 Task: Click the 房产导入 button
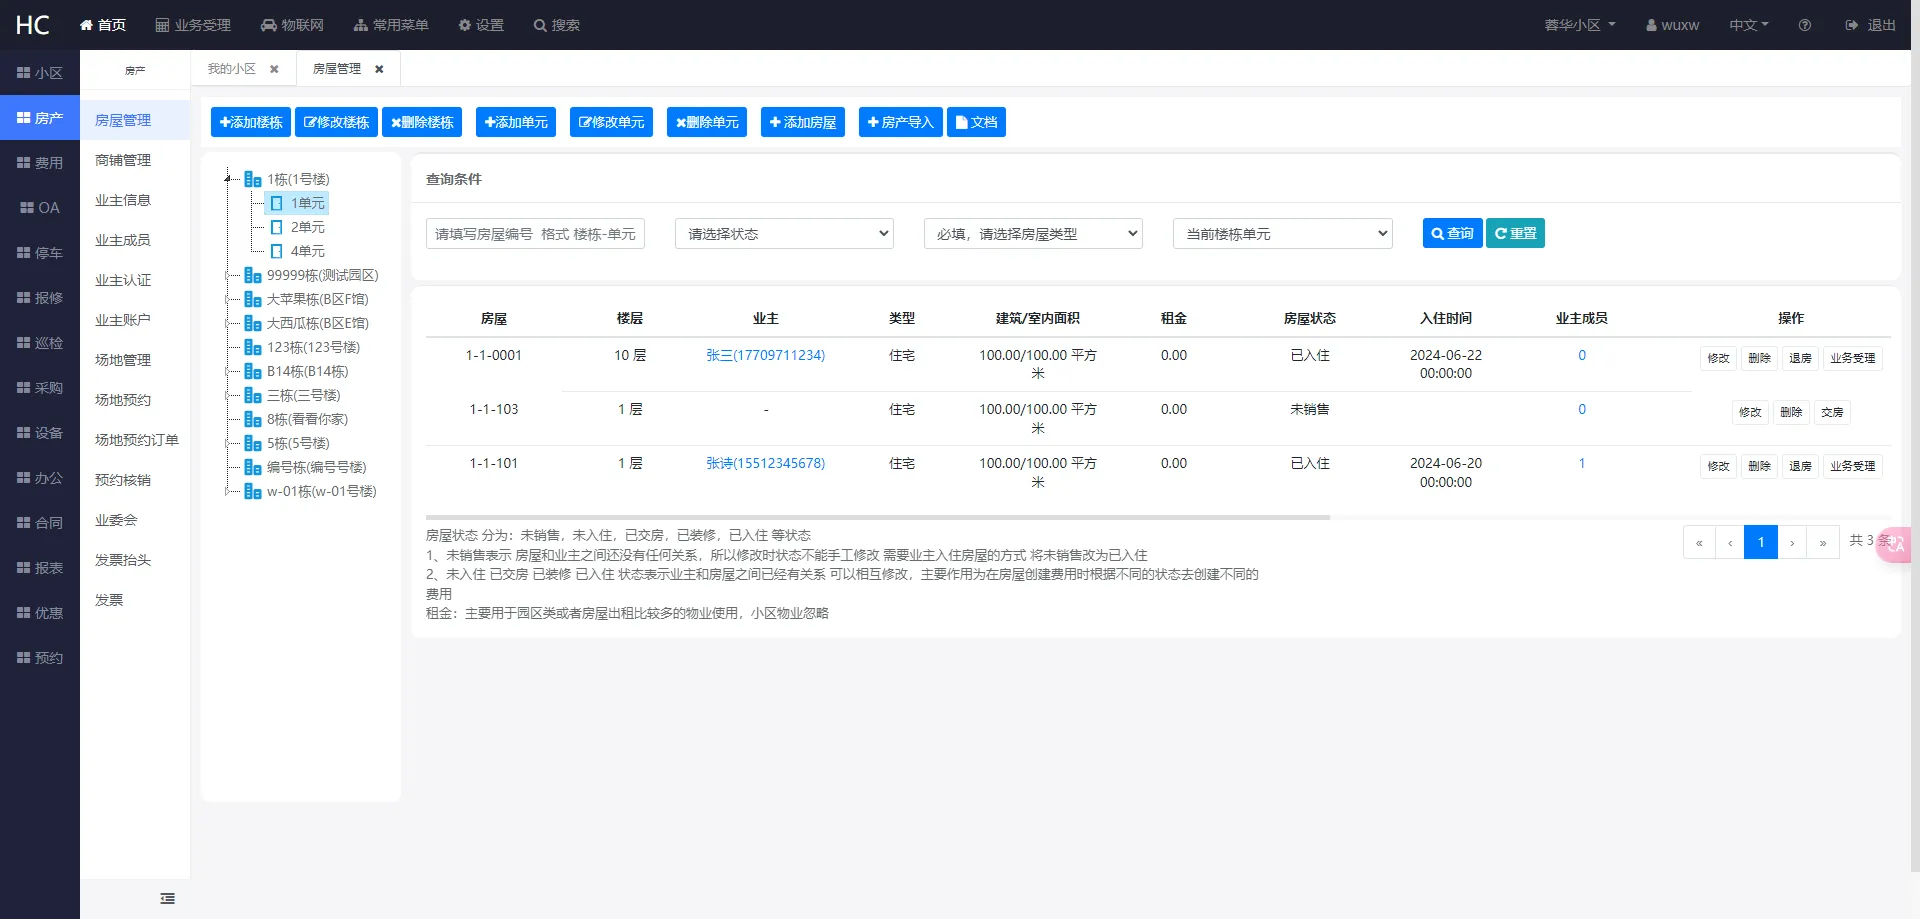click(901, 122)
